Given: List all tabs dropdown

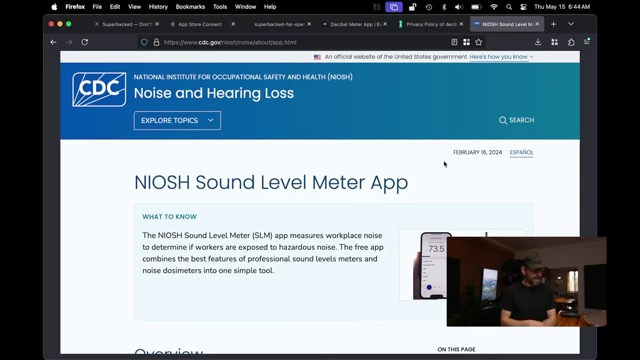Looking at the screenshot, I should (x=571, y=24).
